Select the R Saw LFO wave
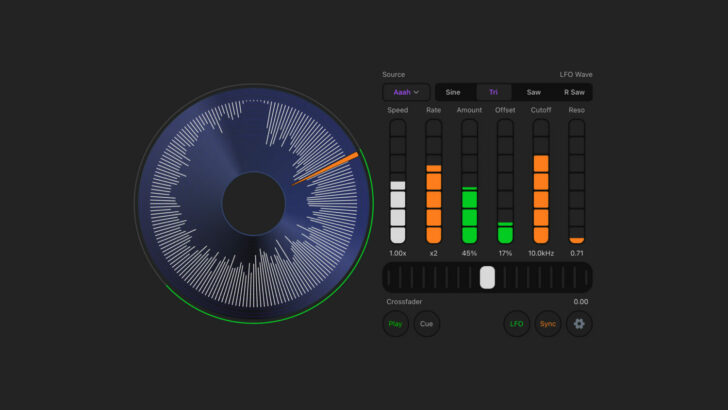 point(574,92)
